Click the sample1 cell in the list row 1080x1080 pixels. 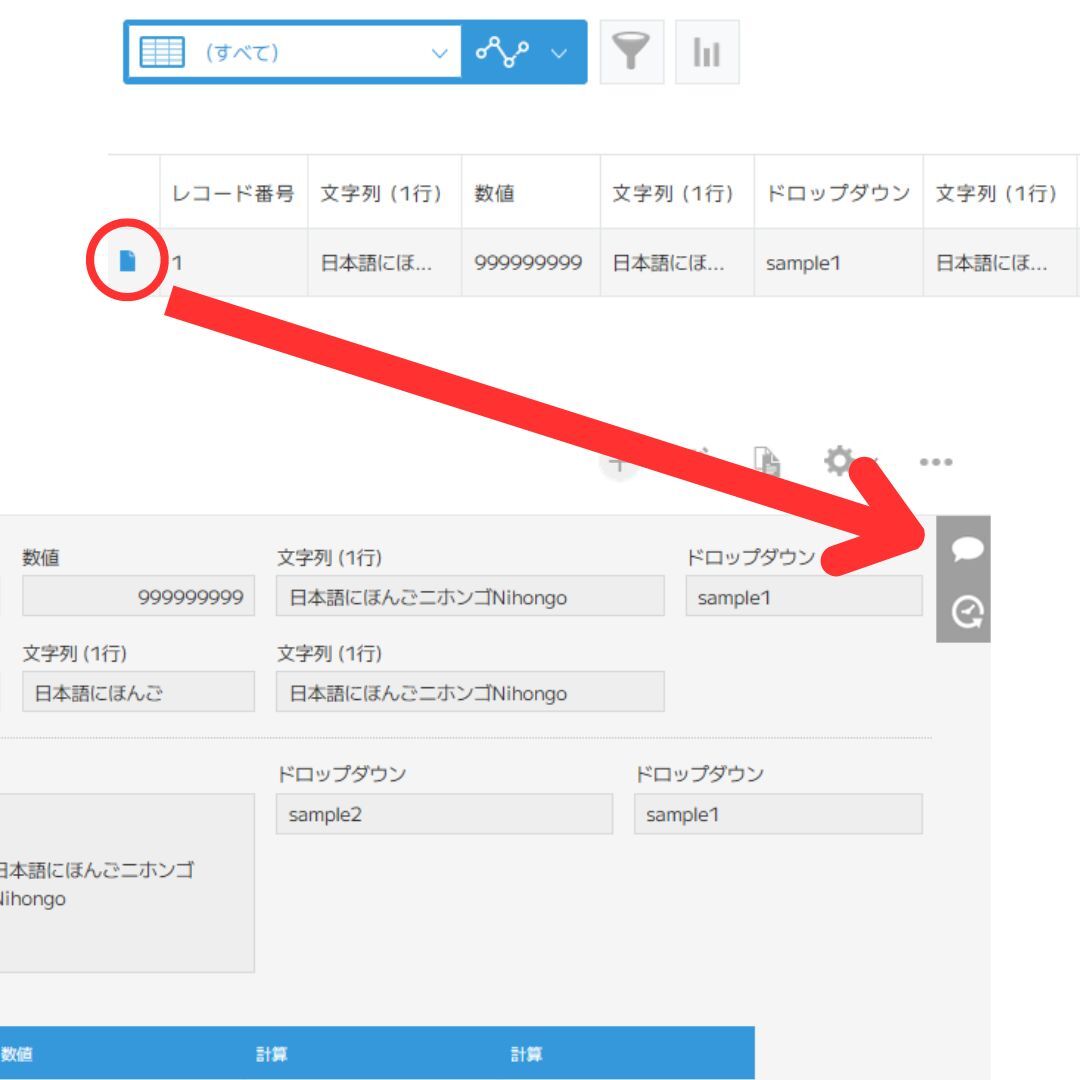(838, 262)
